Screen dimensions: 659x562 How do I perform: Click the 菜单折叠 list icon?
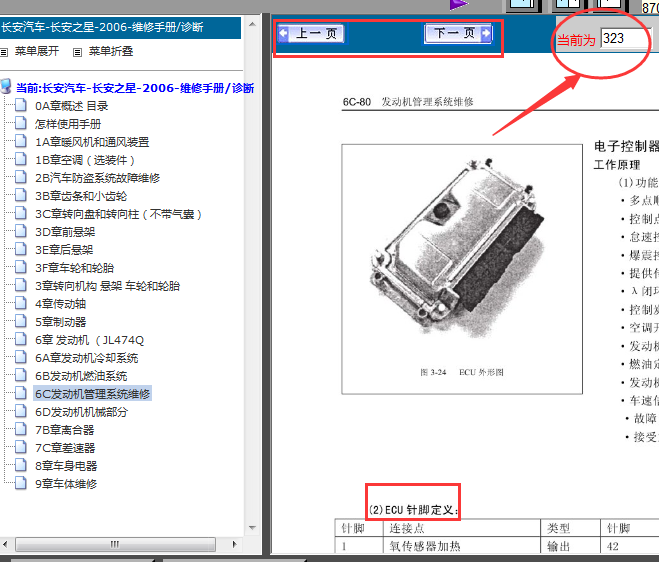[77, 52]
